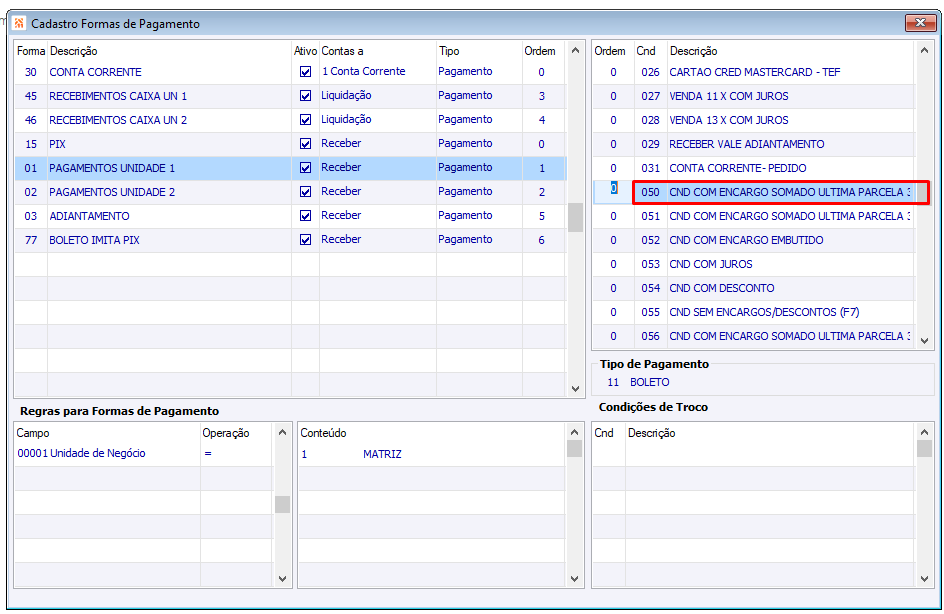944x614 pixels.
Task: Toggle Ativo checkbox for BOLETO IMITA PIX
Action: (305, 240)
